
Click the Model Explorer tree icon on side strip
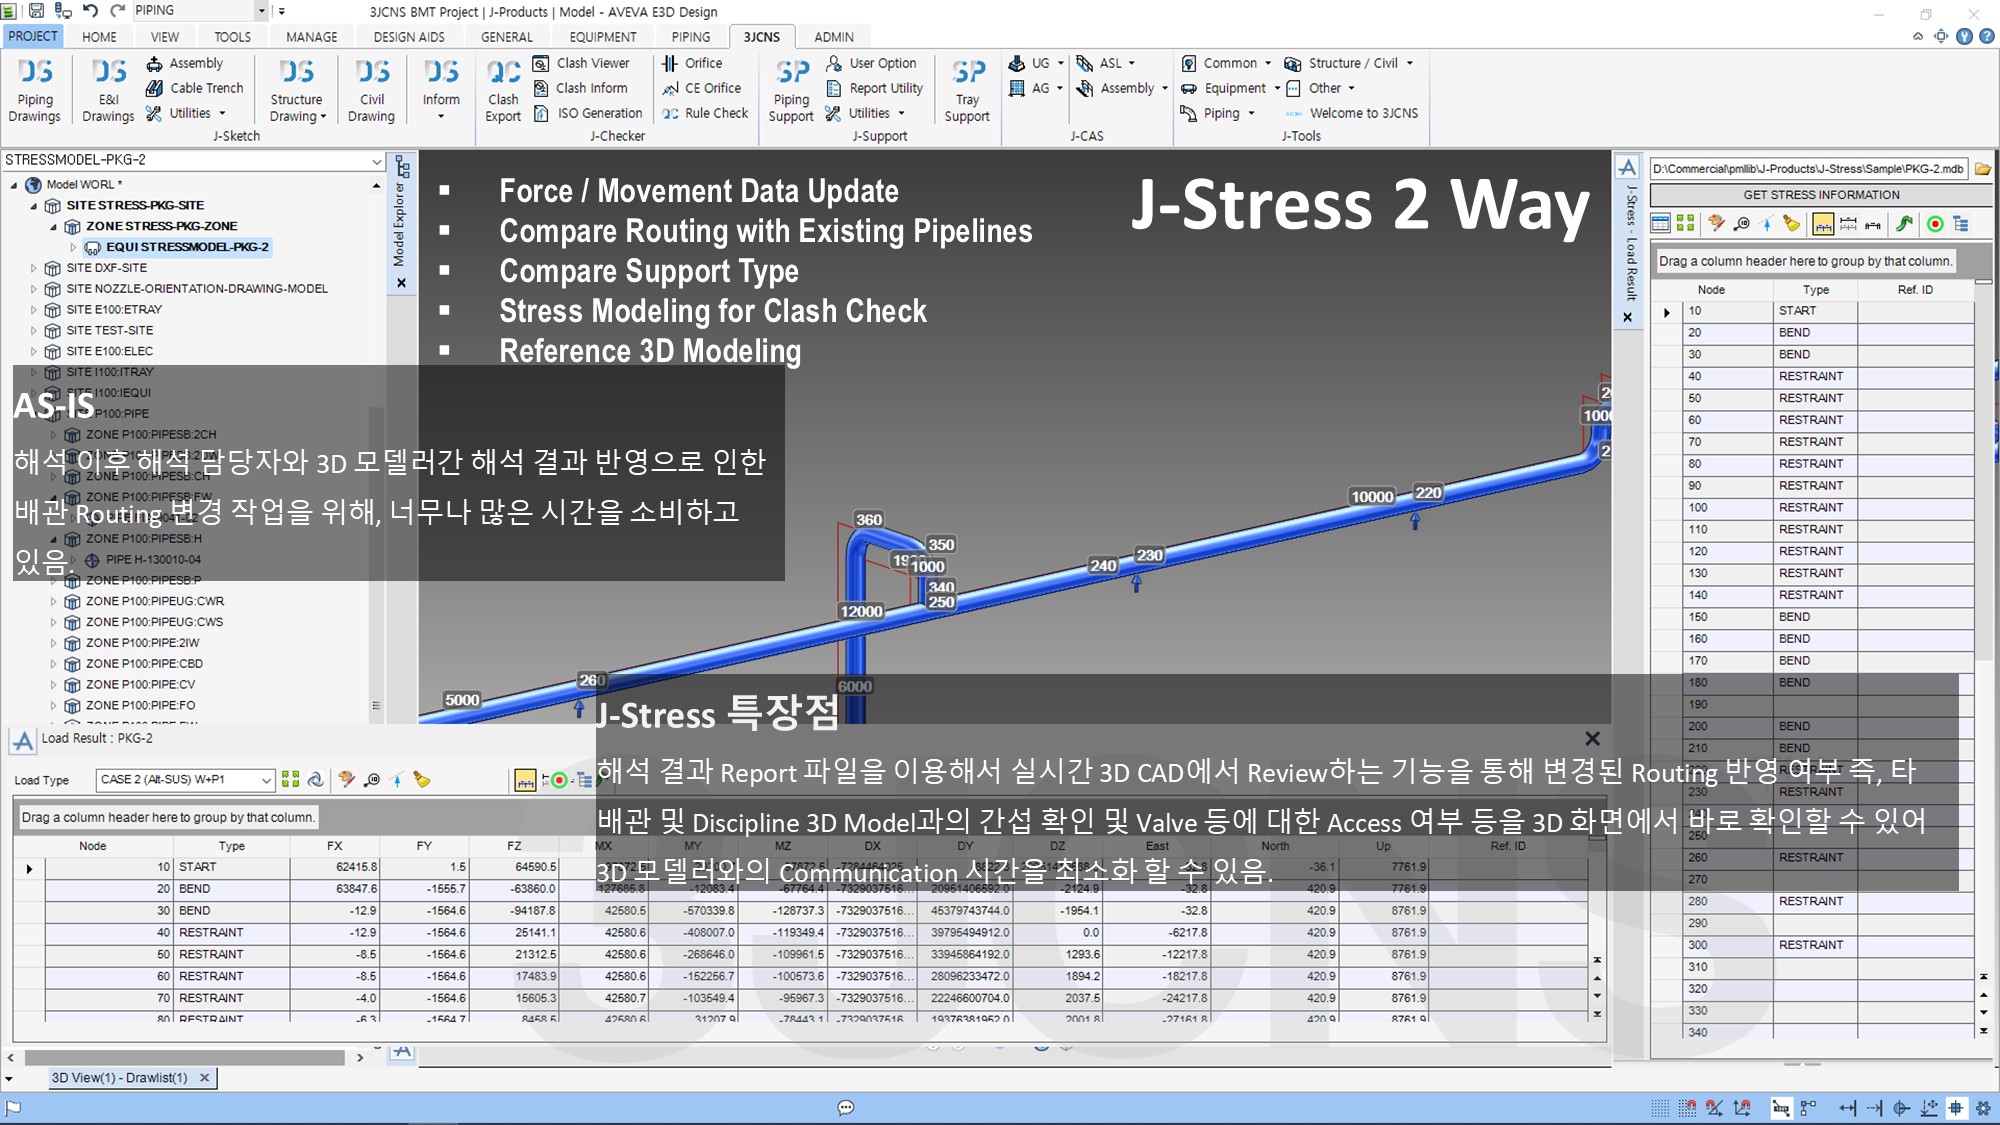click(402, 166)
